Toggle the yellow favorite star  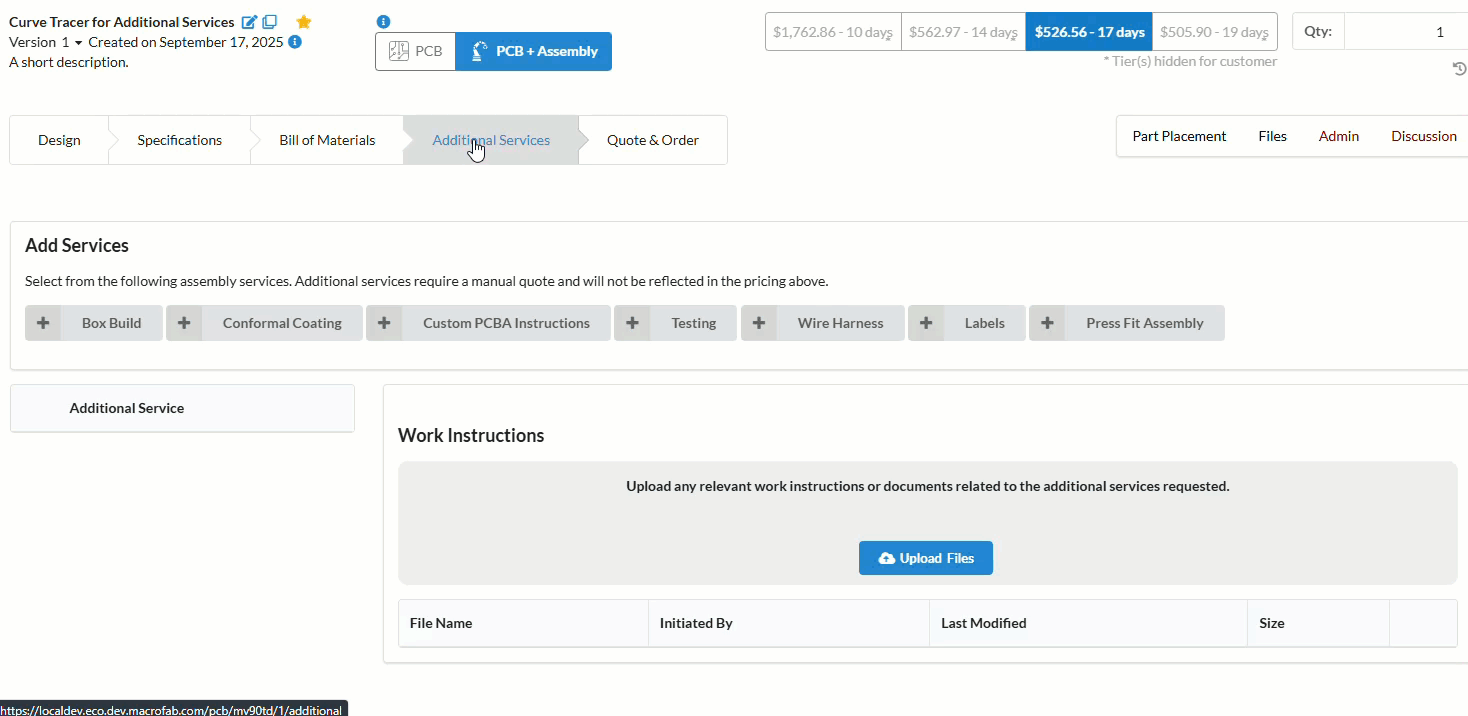click(x=304, y=22)
